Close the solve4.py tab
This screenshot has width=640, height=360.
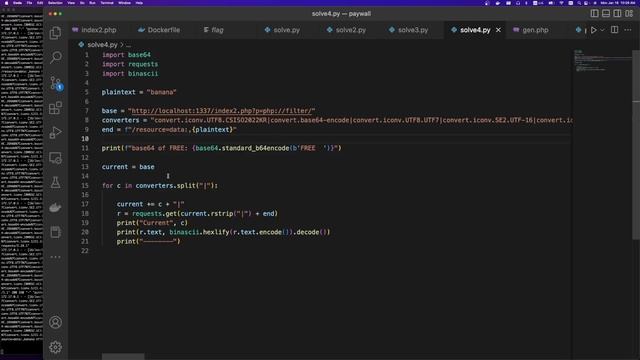click(x=498, y=30)
